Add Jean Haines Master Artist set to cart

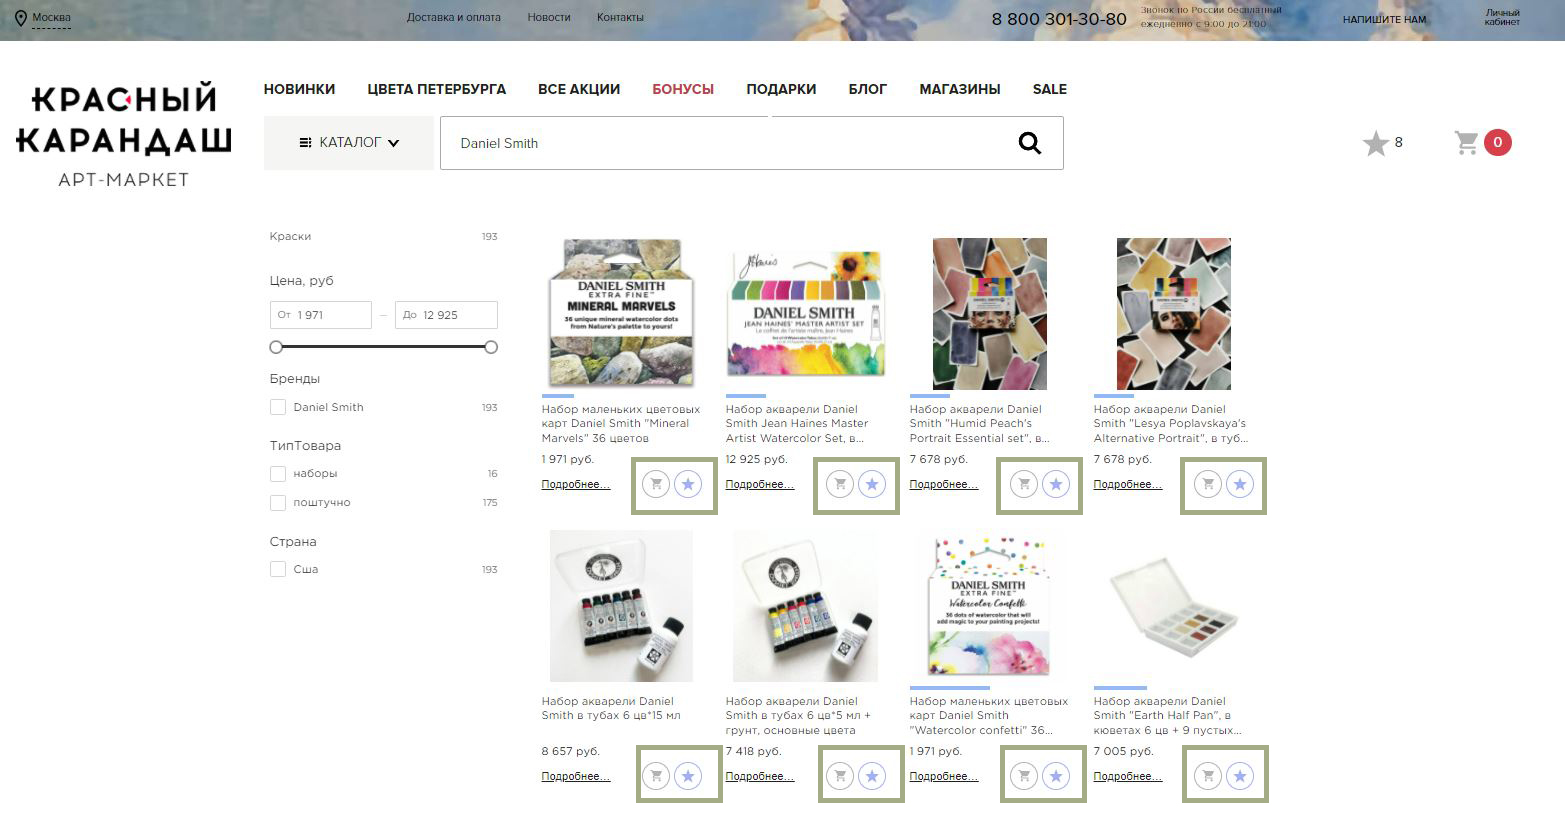[x=840, y=485]
